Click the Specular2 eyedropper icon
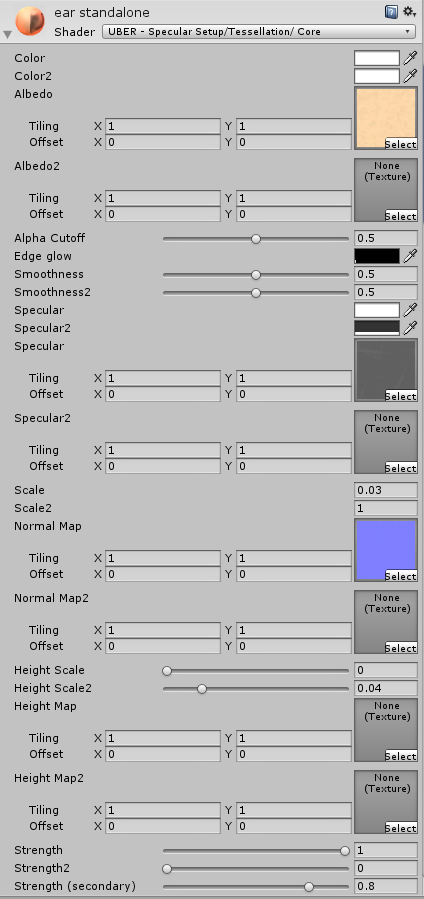Screen dimensions: 424x899 coord(410,328)
